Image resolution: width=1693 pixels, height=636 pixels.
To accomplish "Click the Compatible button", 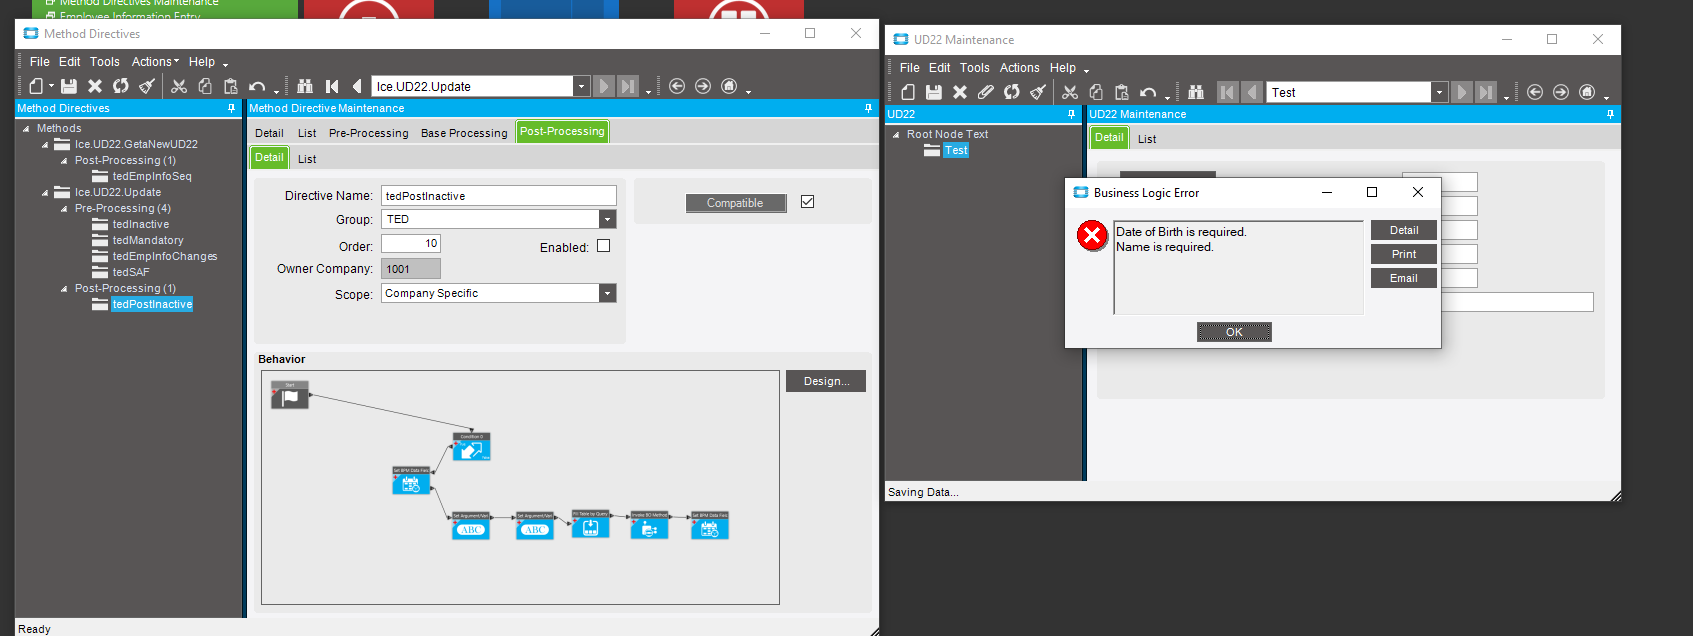I will click(x=736, y=203).
